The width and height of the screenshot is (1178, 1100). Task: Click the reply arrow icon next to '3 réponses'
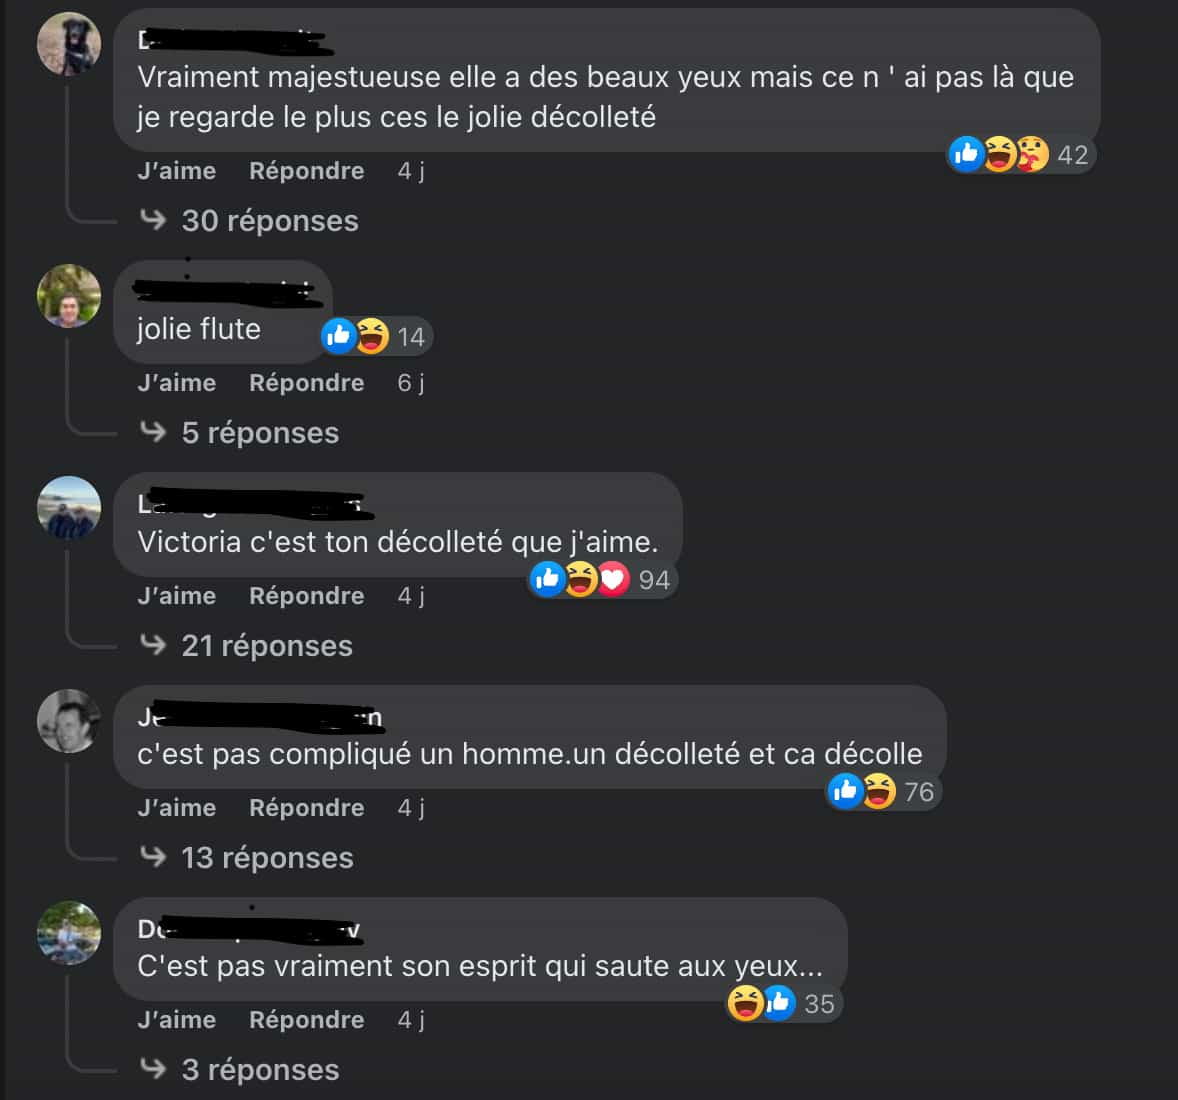point(153,1069)
